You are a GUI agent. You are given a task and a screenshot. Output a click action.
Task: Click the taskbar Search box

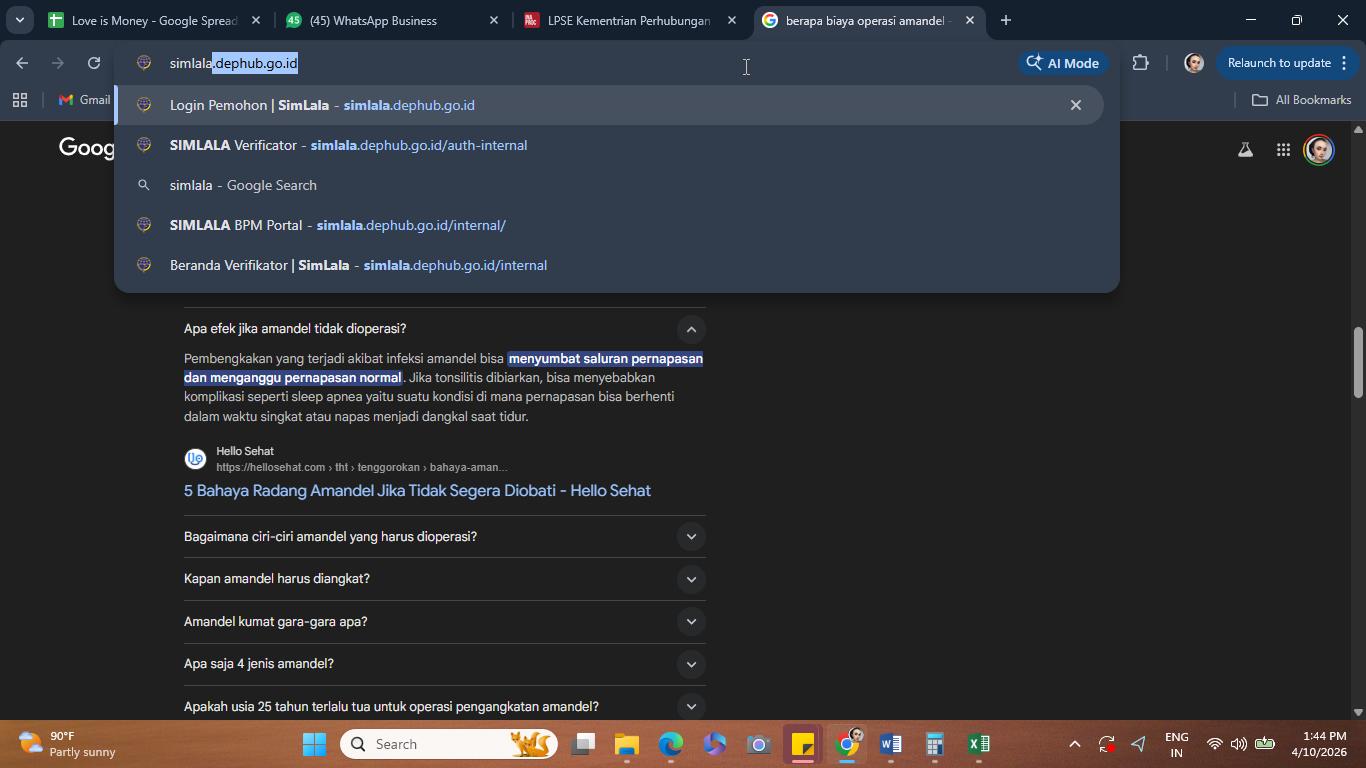coord(449,744)
